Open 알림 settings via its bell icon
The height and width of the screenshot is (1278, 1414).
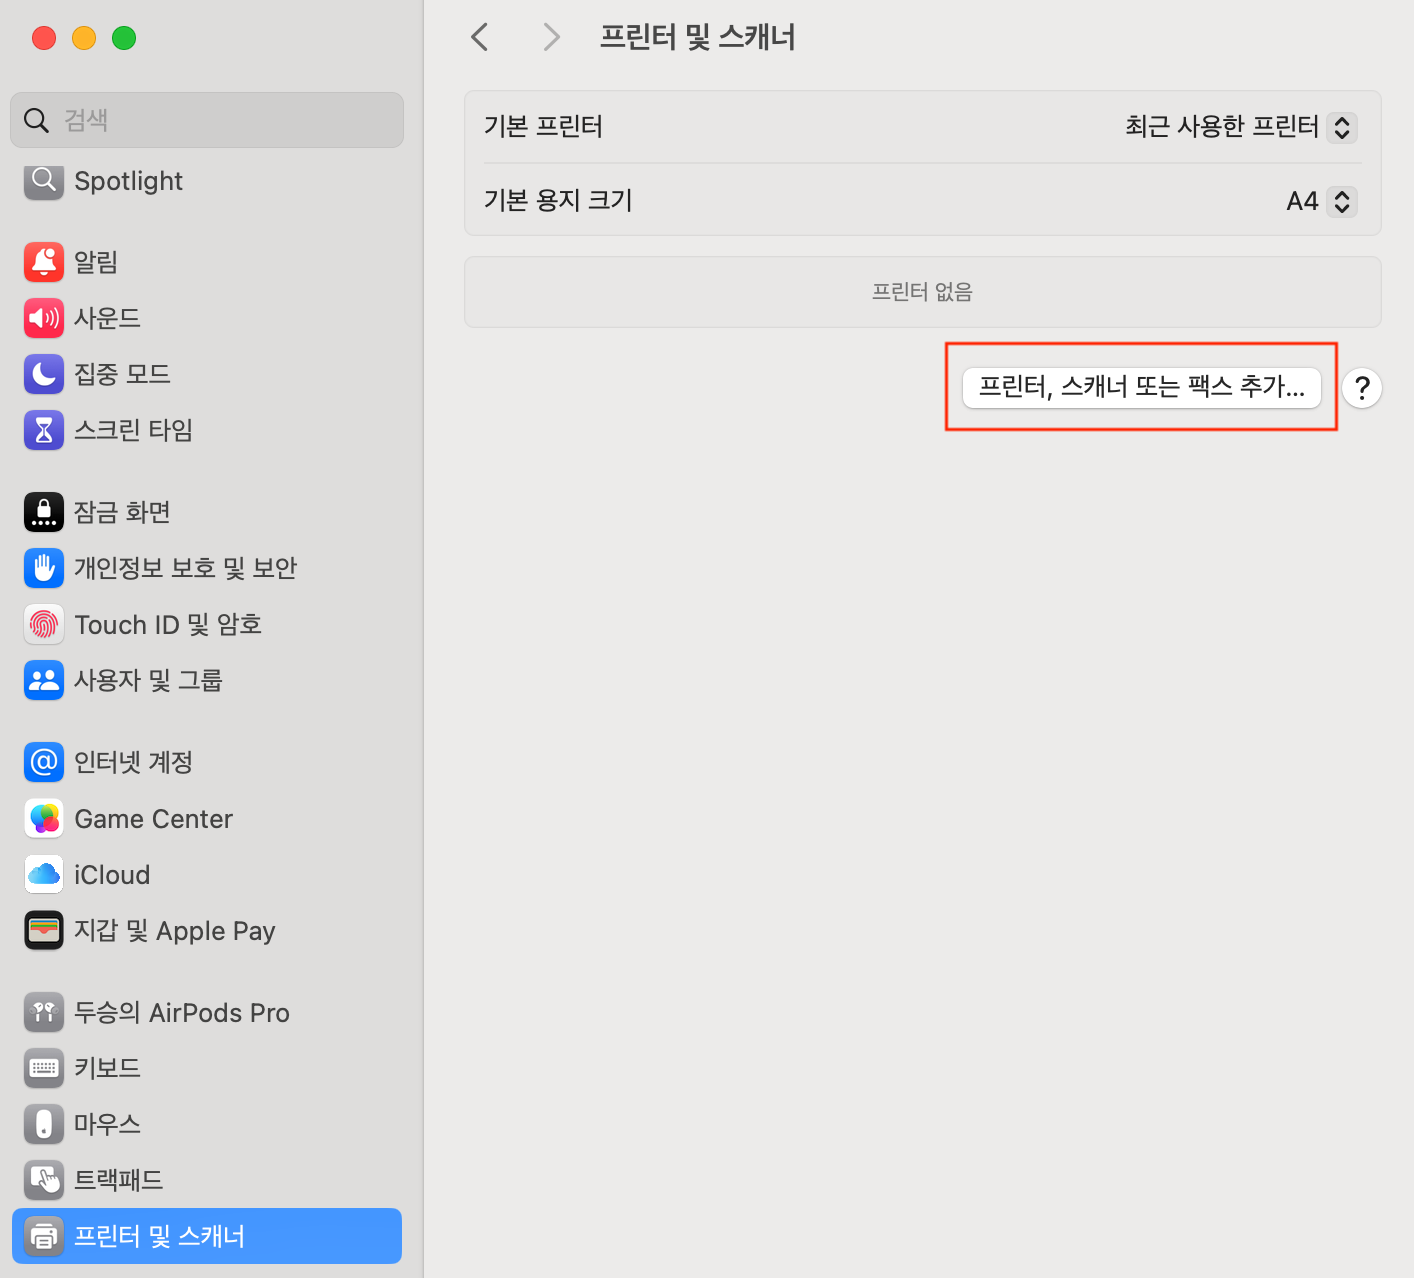click(x=43, y=262)
